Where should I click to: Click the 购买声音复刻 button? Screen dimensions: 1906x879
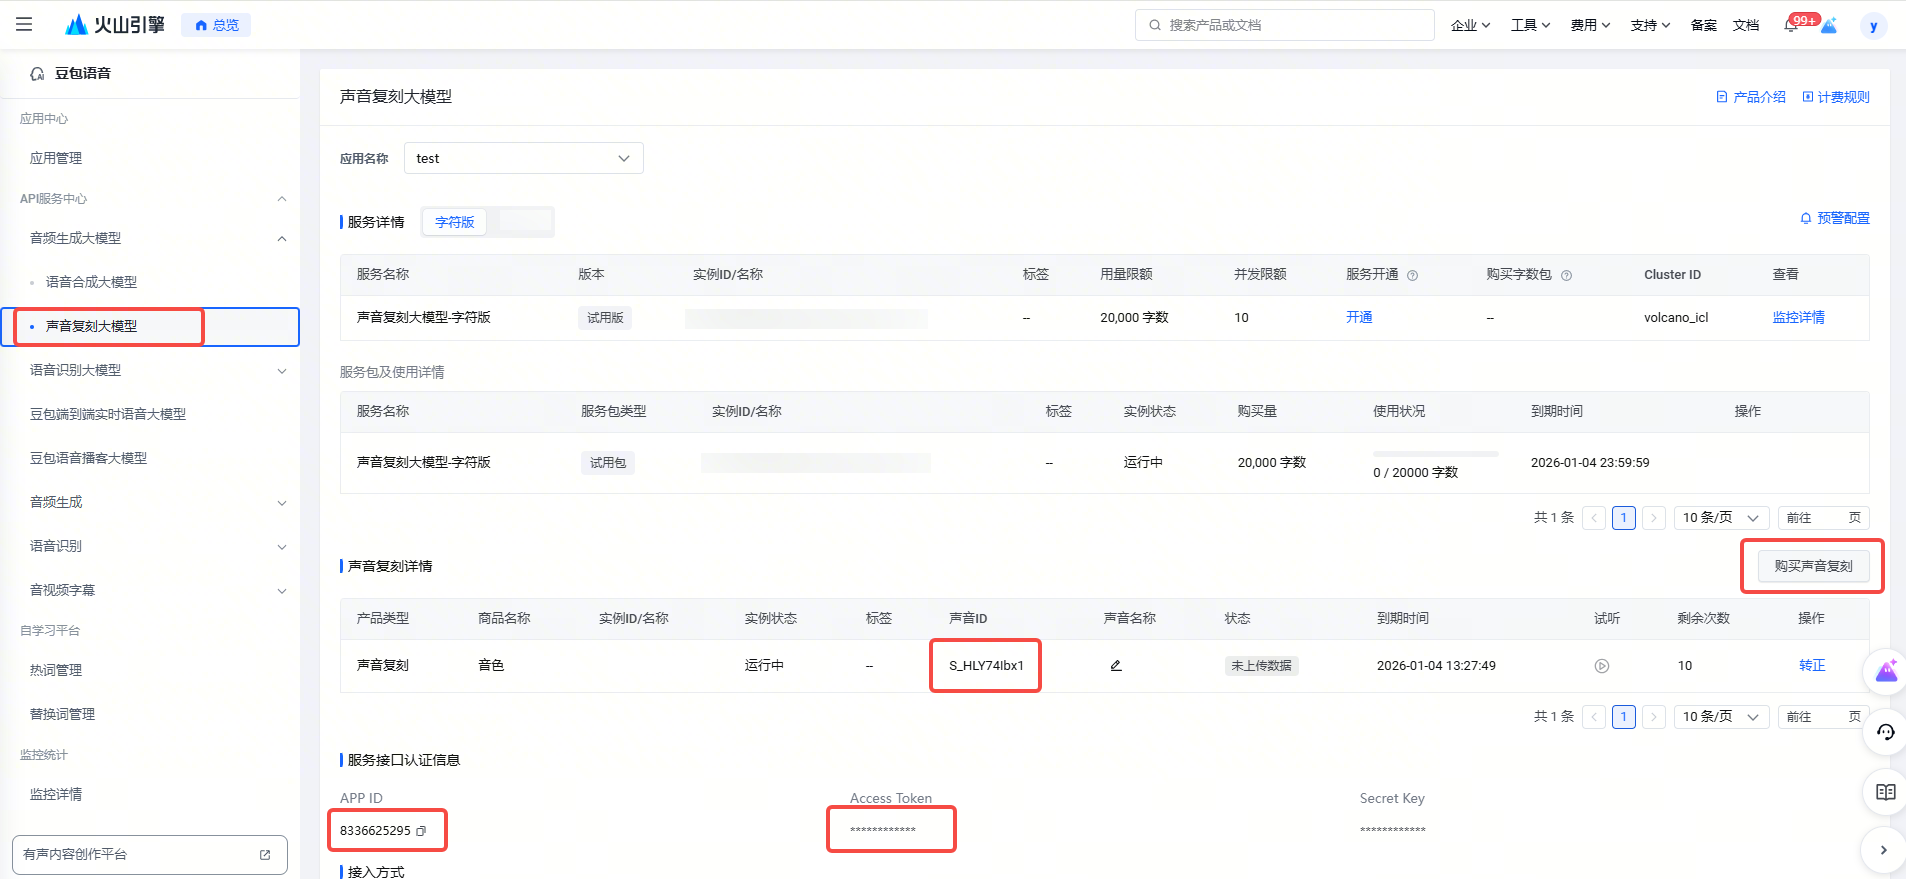(x=1812, y=566)
